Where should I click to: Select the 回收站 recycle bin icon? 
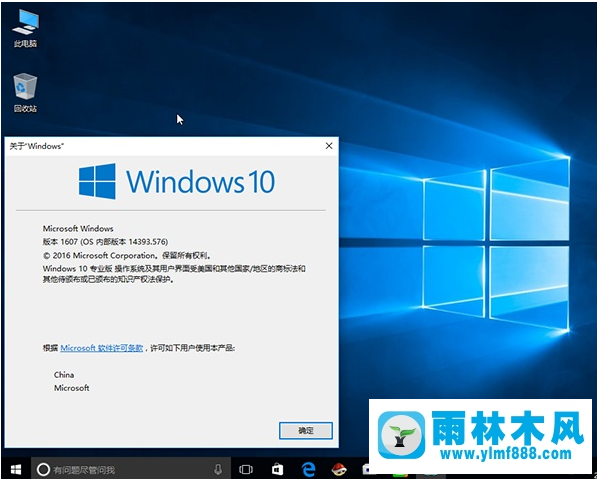coord(25,93)
